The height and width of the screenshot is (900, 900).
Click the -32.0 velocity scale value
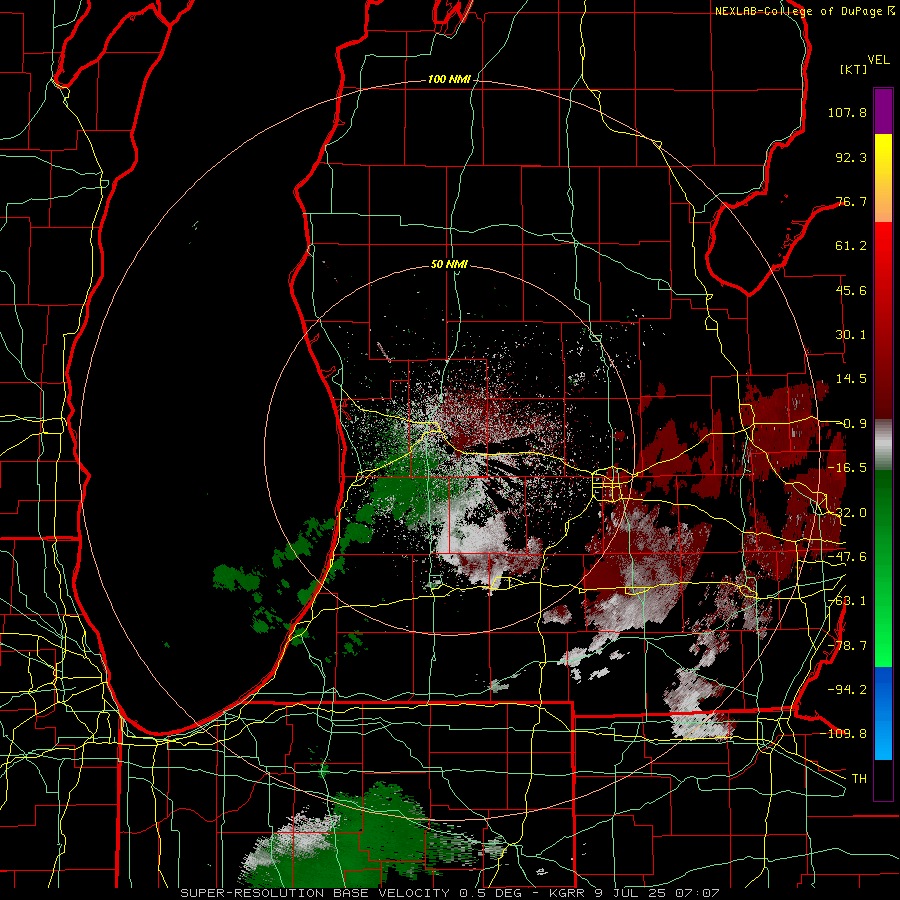847,513
